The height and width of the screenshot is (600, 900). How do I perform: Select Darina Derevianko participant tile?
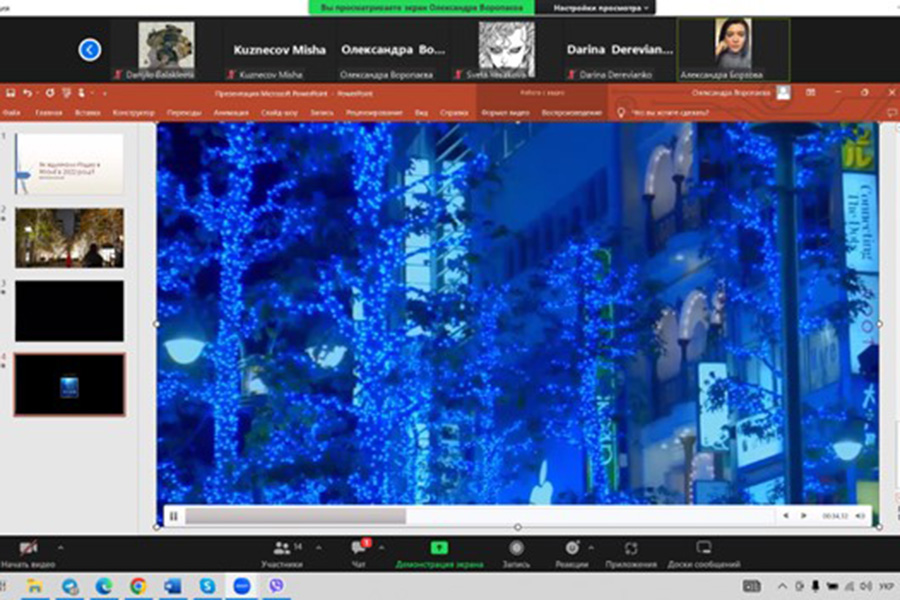[619, 50]
